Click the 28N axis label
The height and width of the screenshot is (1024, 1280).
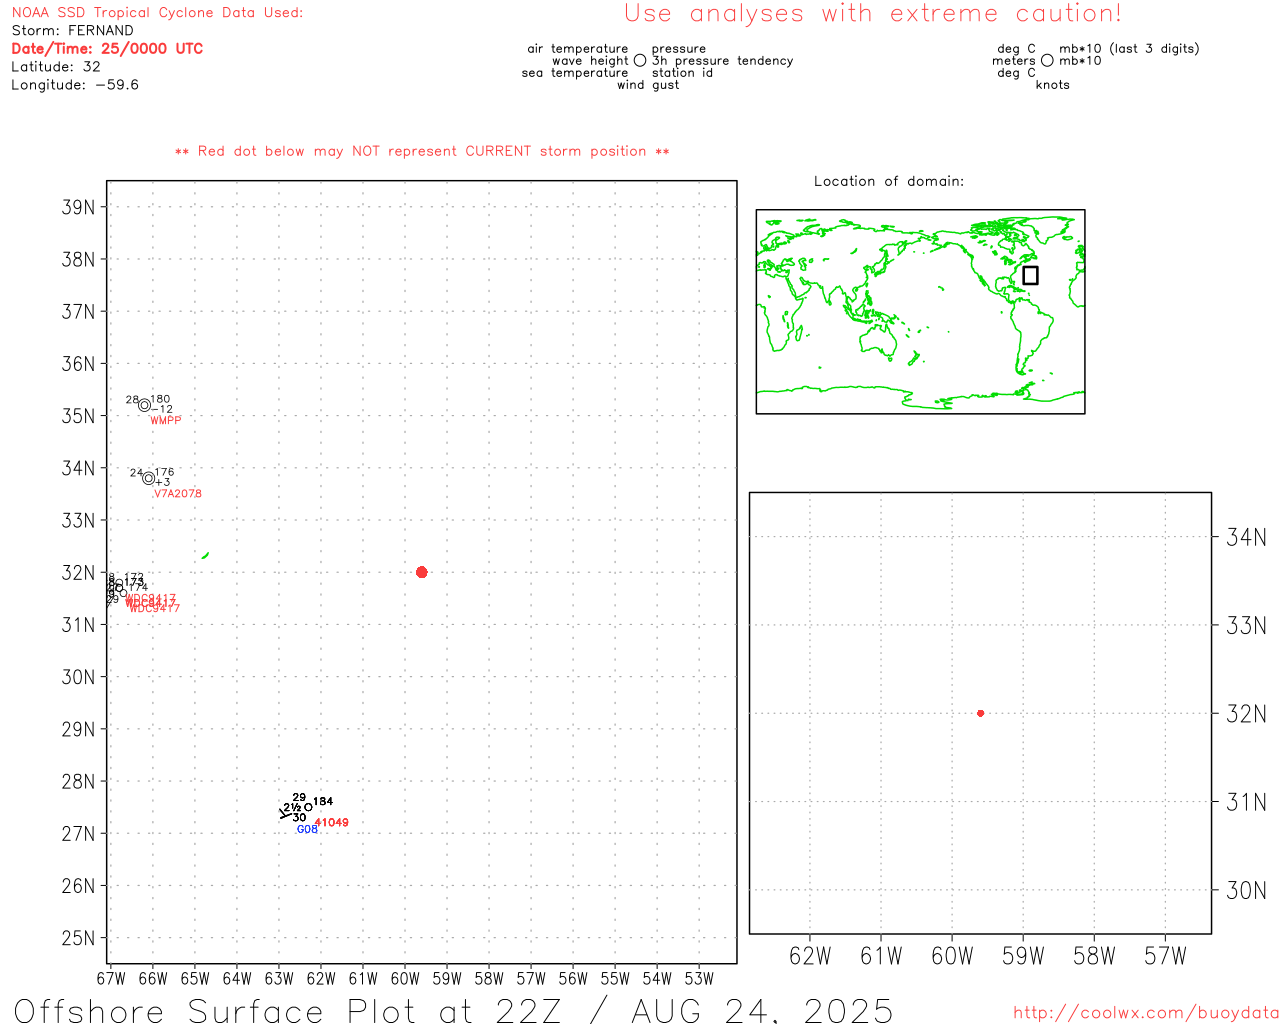pos(78,782)
